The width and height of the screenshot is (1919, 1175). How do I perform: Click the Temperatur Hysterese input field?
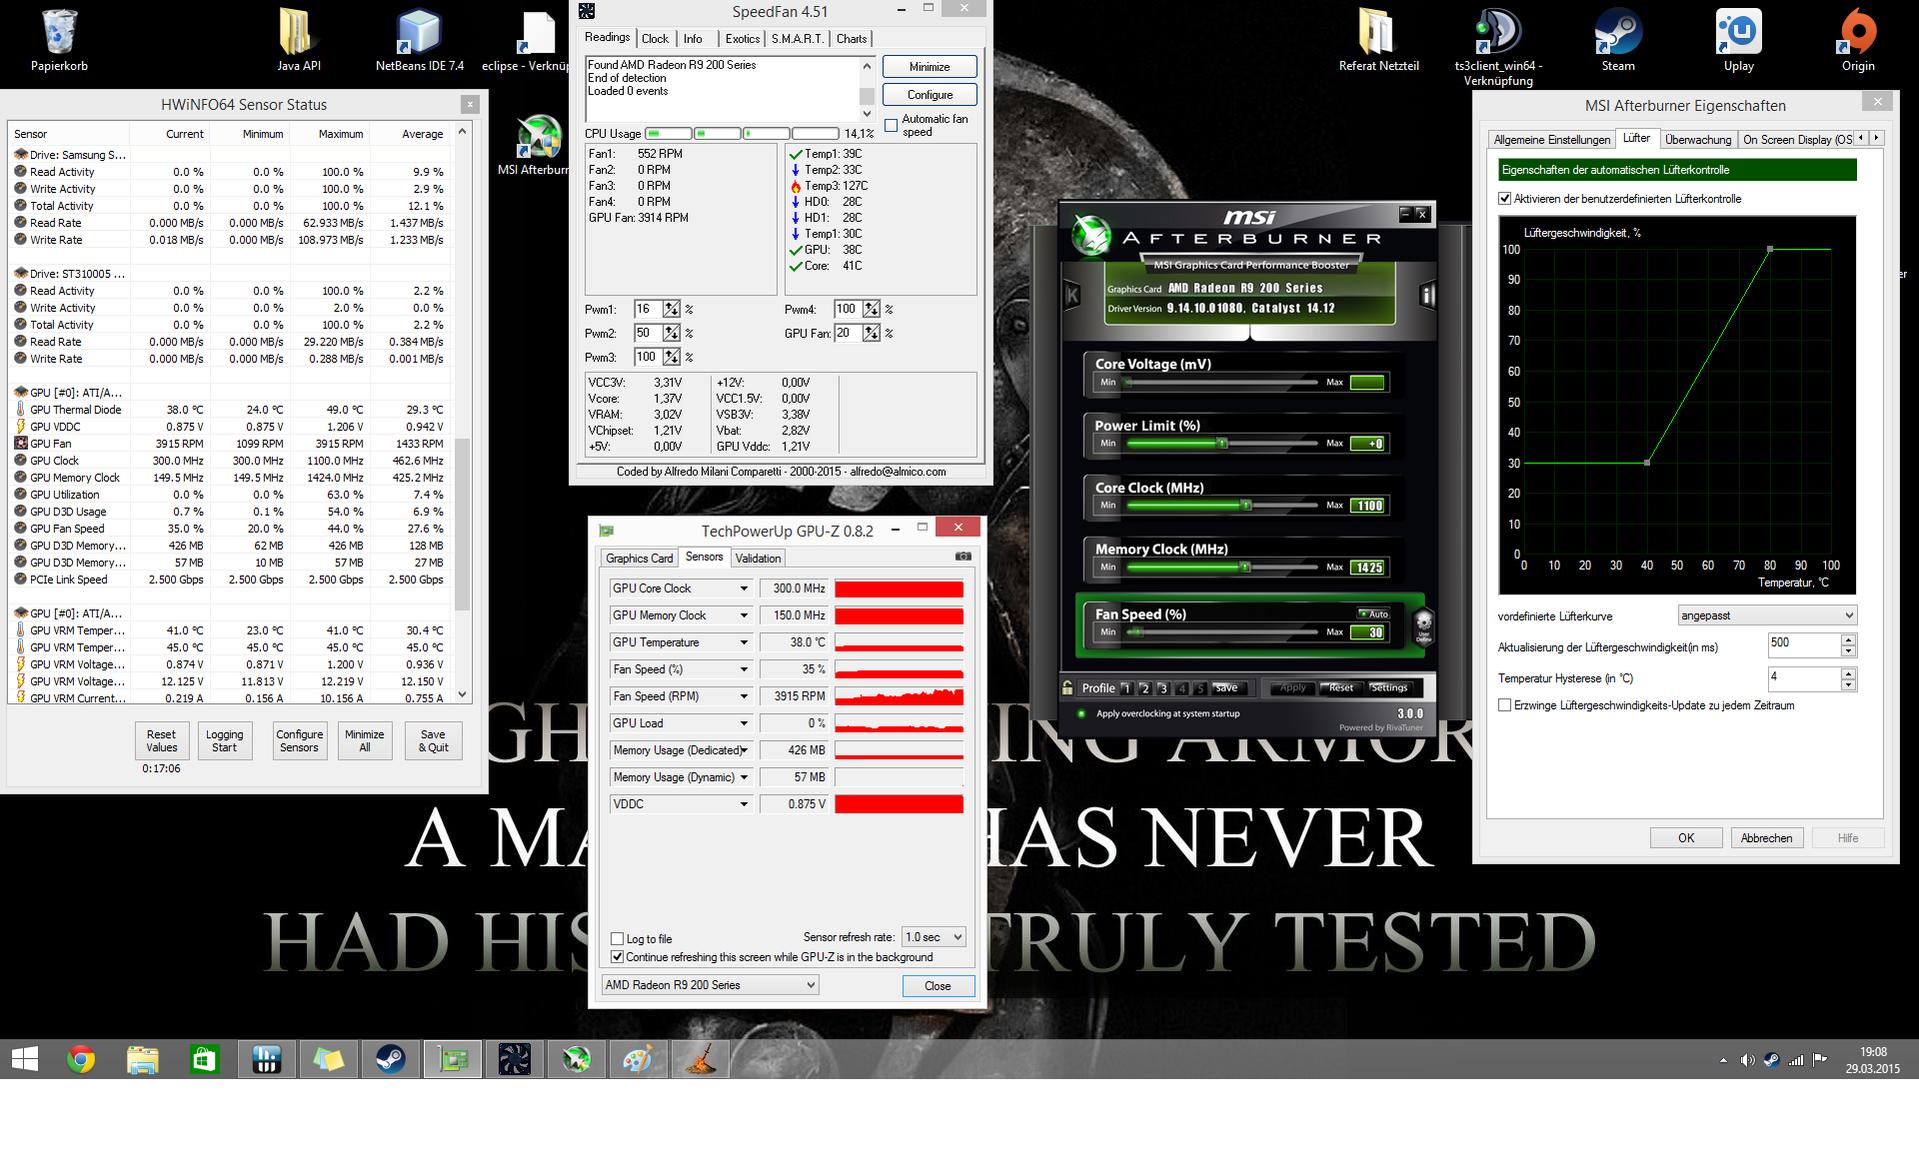pos(1804,678)
